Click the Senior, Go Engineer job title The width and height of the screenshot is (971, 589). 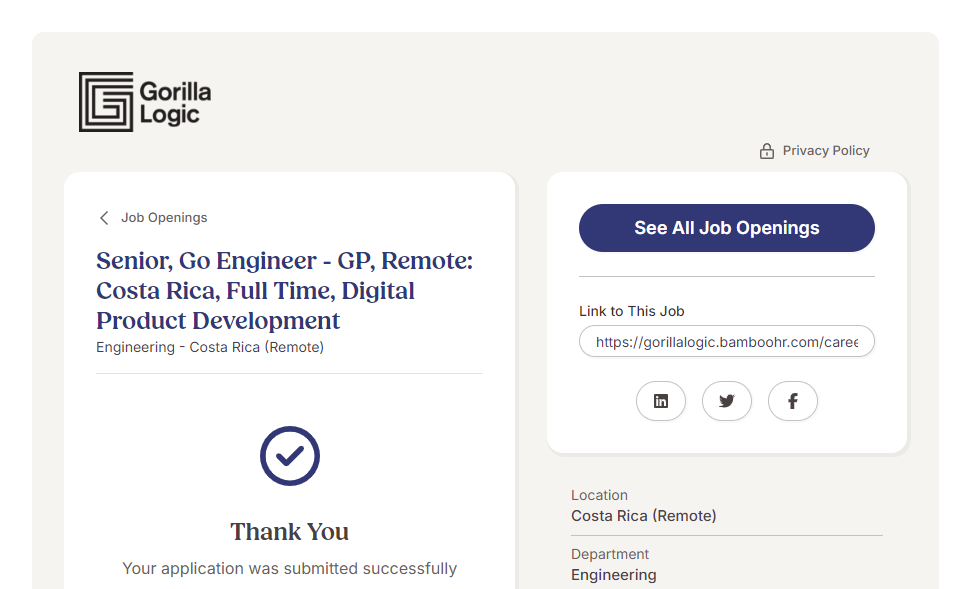pyautogui.click(x=284, y=291)
